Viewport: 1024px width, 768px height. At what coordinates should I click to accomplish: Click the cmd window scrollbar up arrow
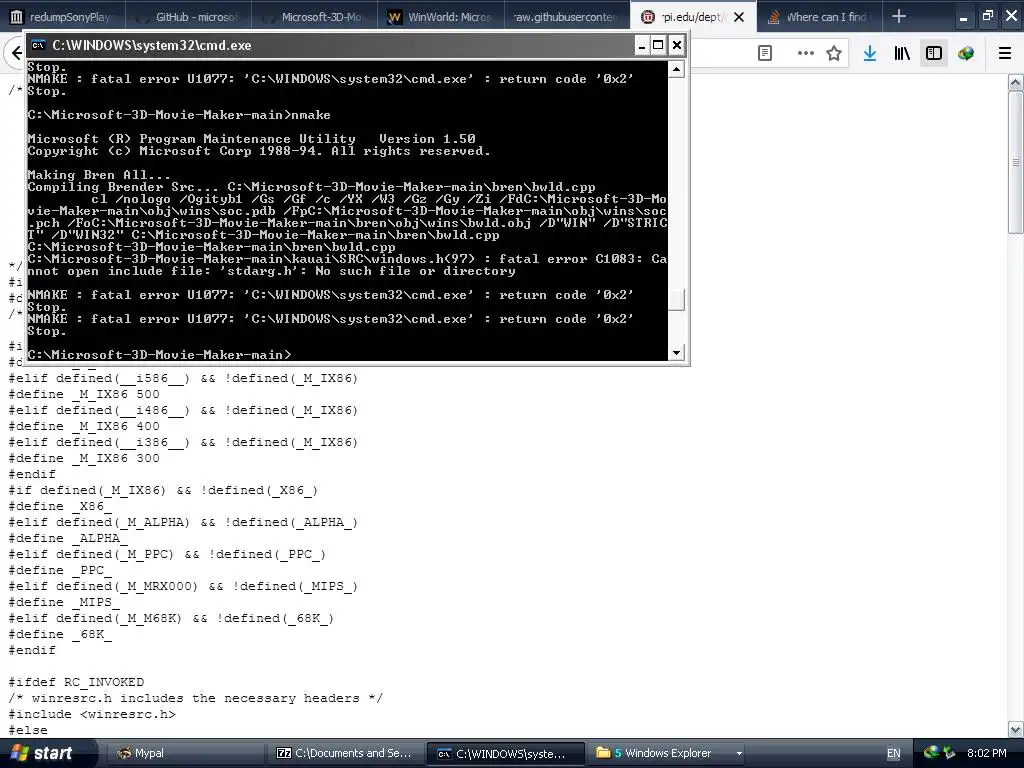(x=677, y=69)
